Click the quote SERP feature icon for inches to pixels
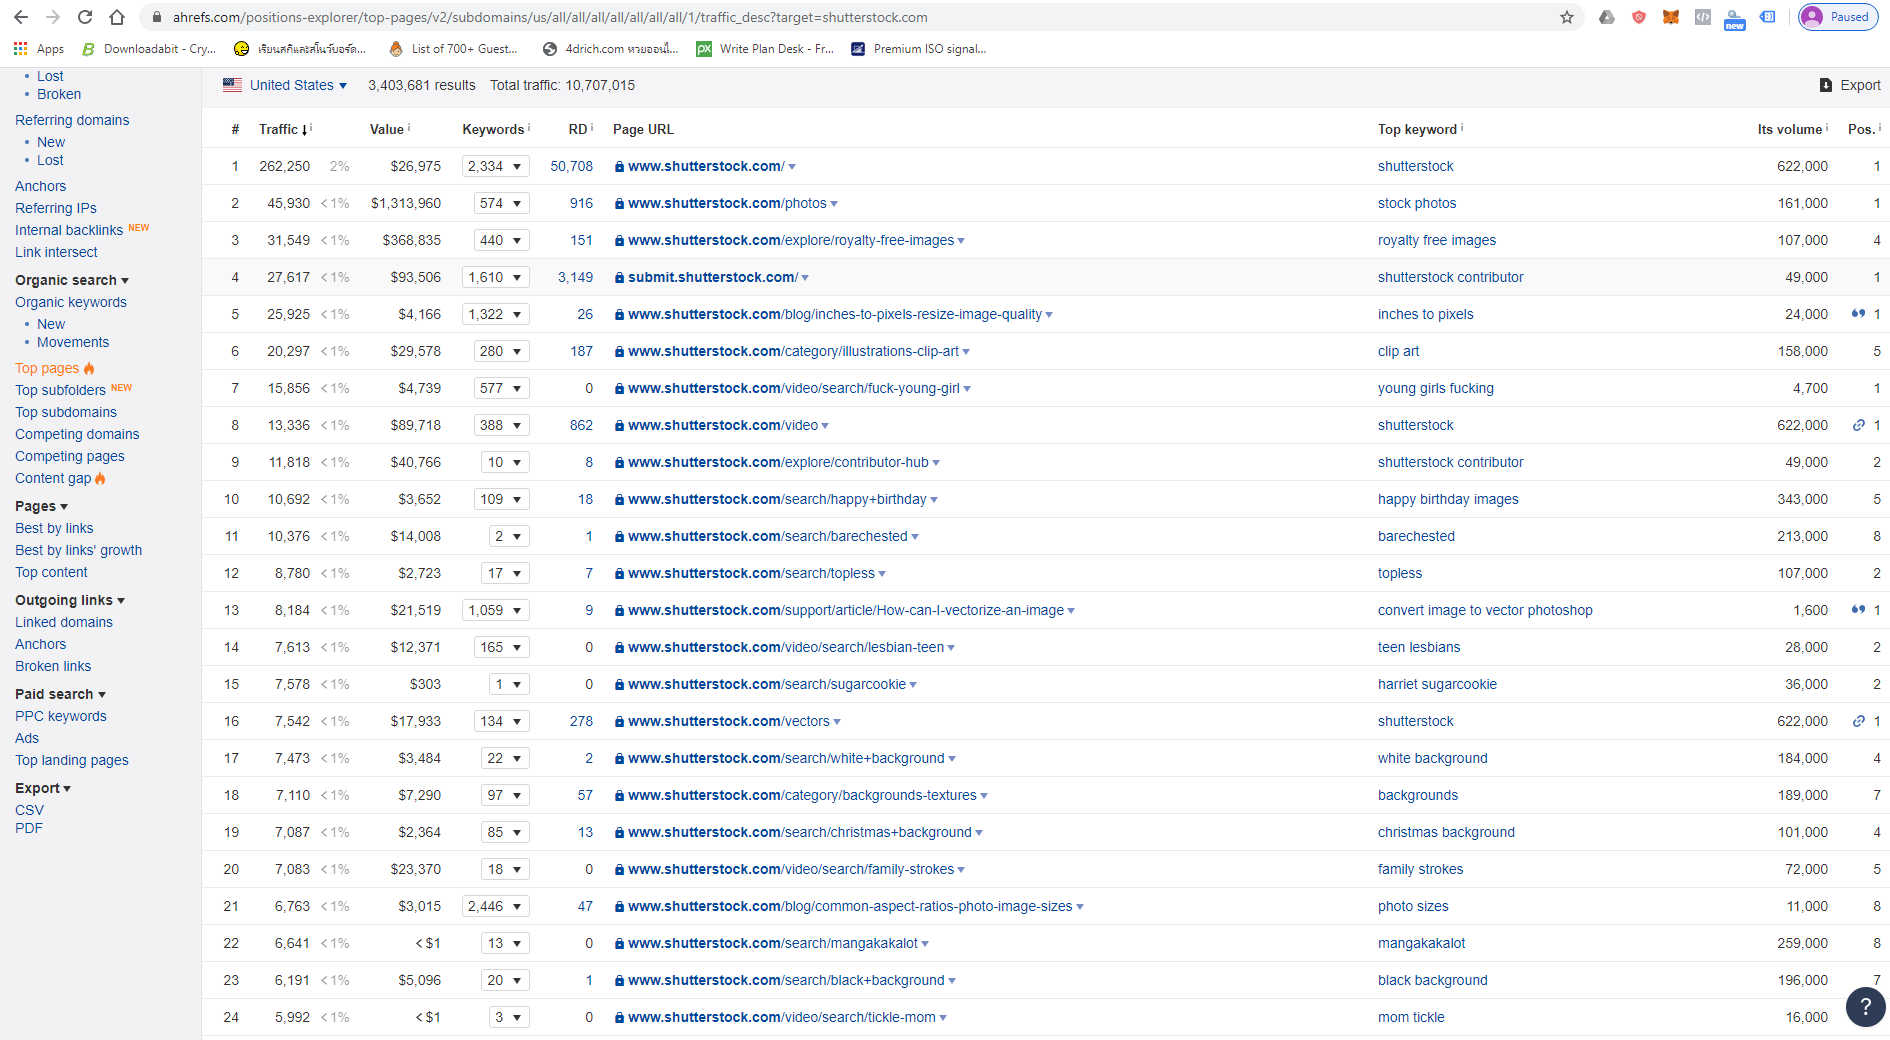This screenshot has height=1040, width=1890. (x=1858, y=314)
